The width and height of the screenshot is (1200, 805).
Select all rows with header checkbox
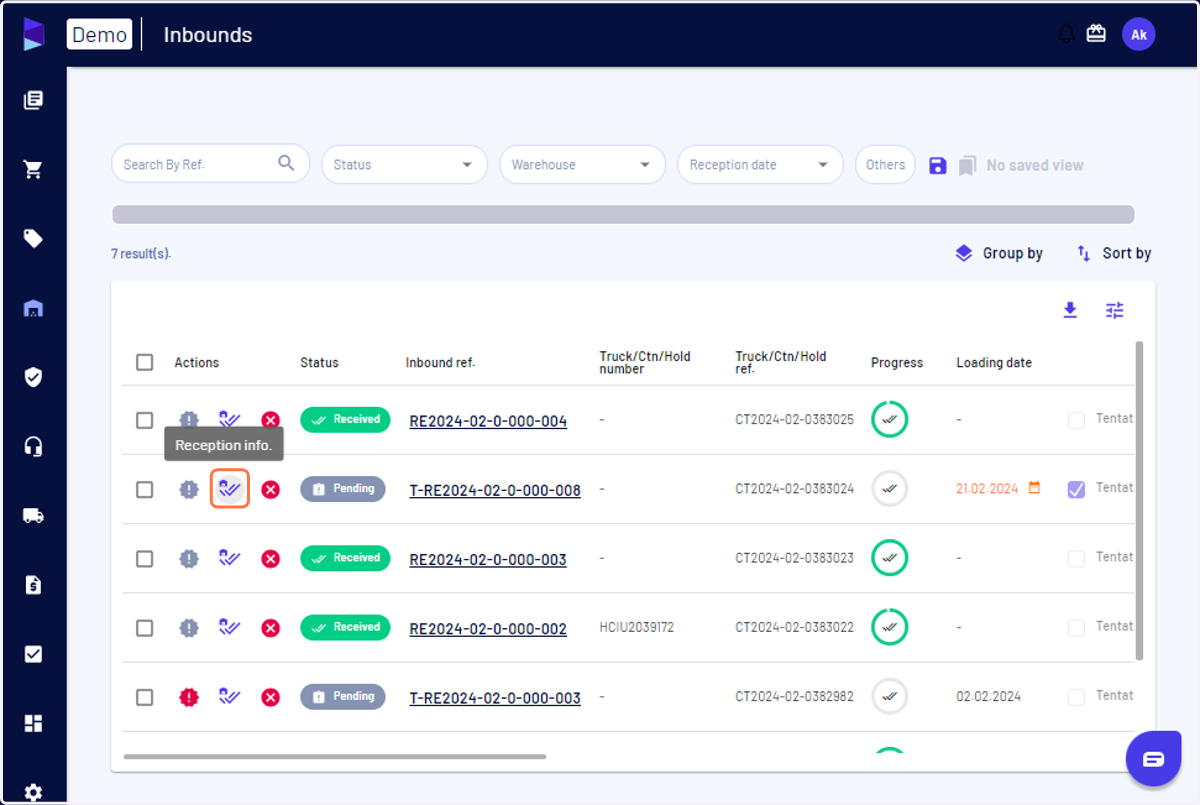(x=145, y=362)
